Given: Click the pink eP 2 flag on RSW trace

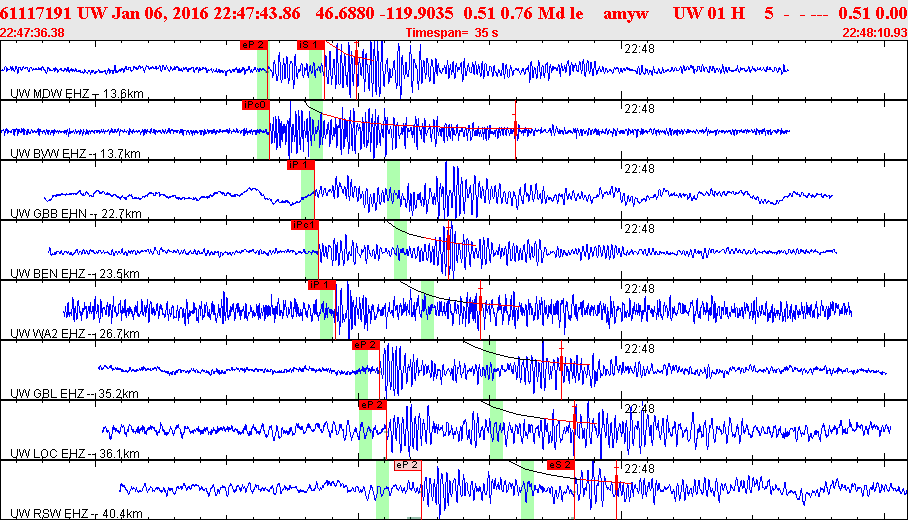Looking at the screenshot, I should click(x=407, y=465).
